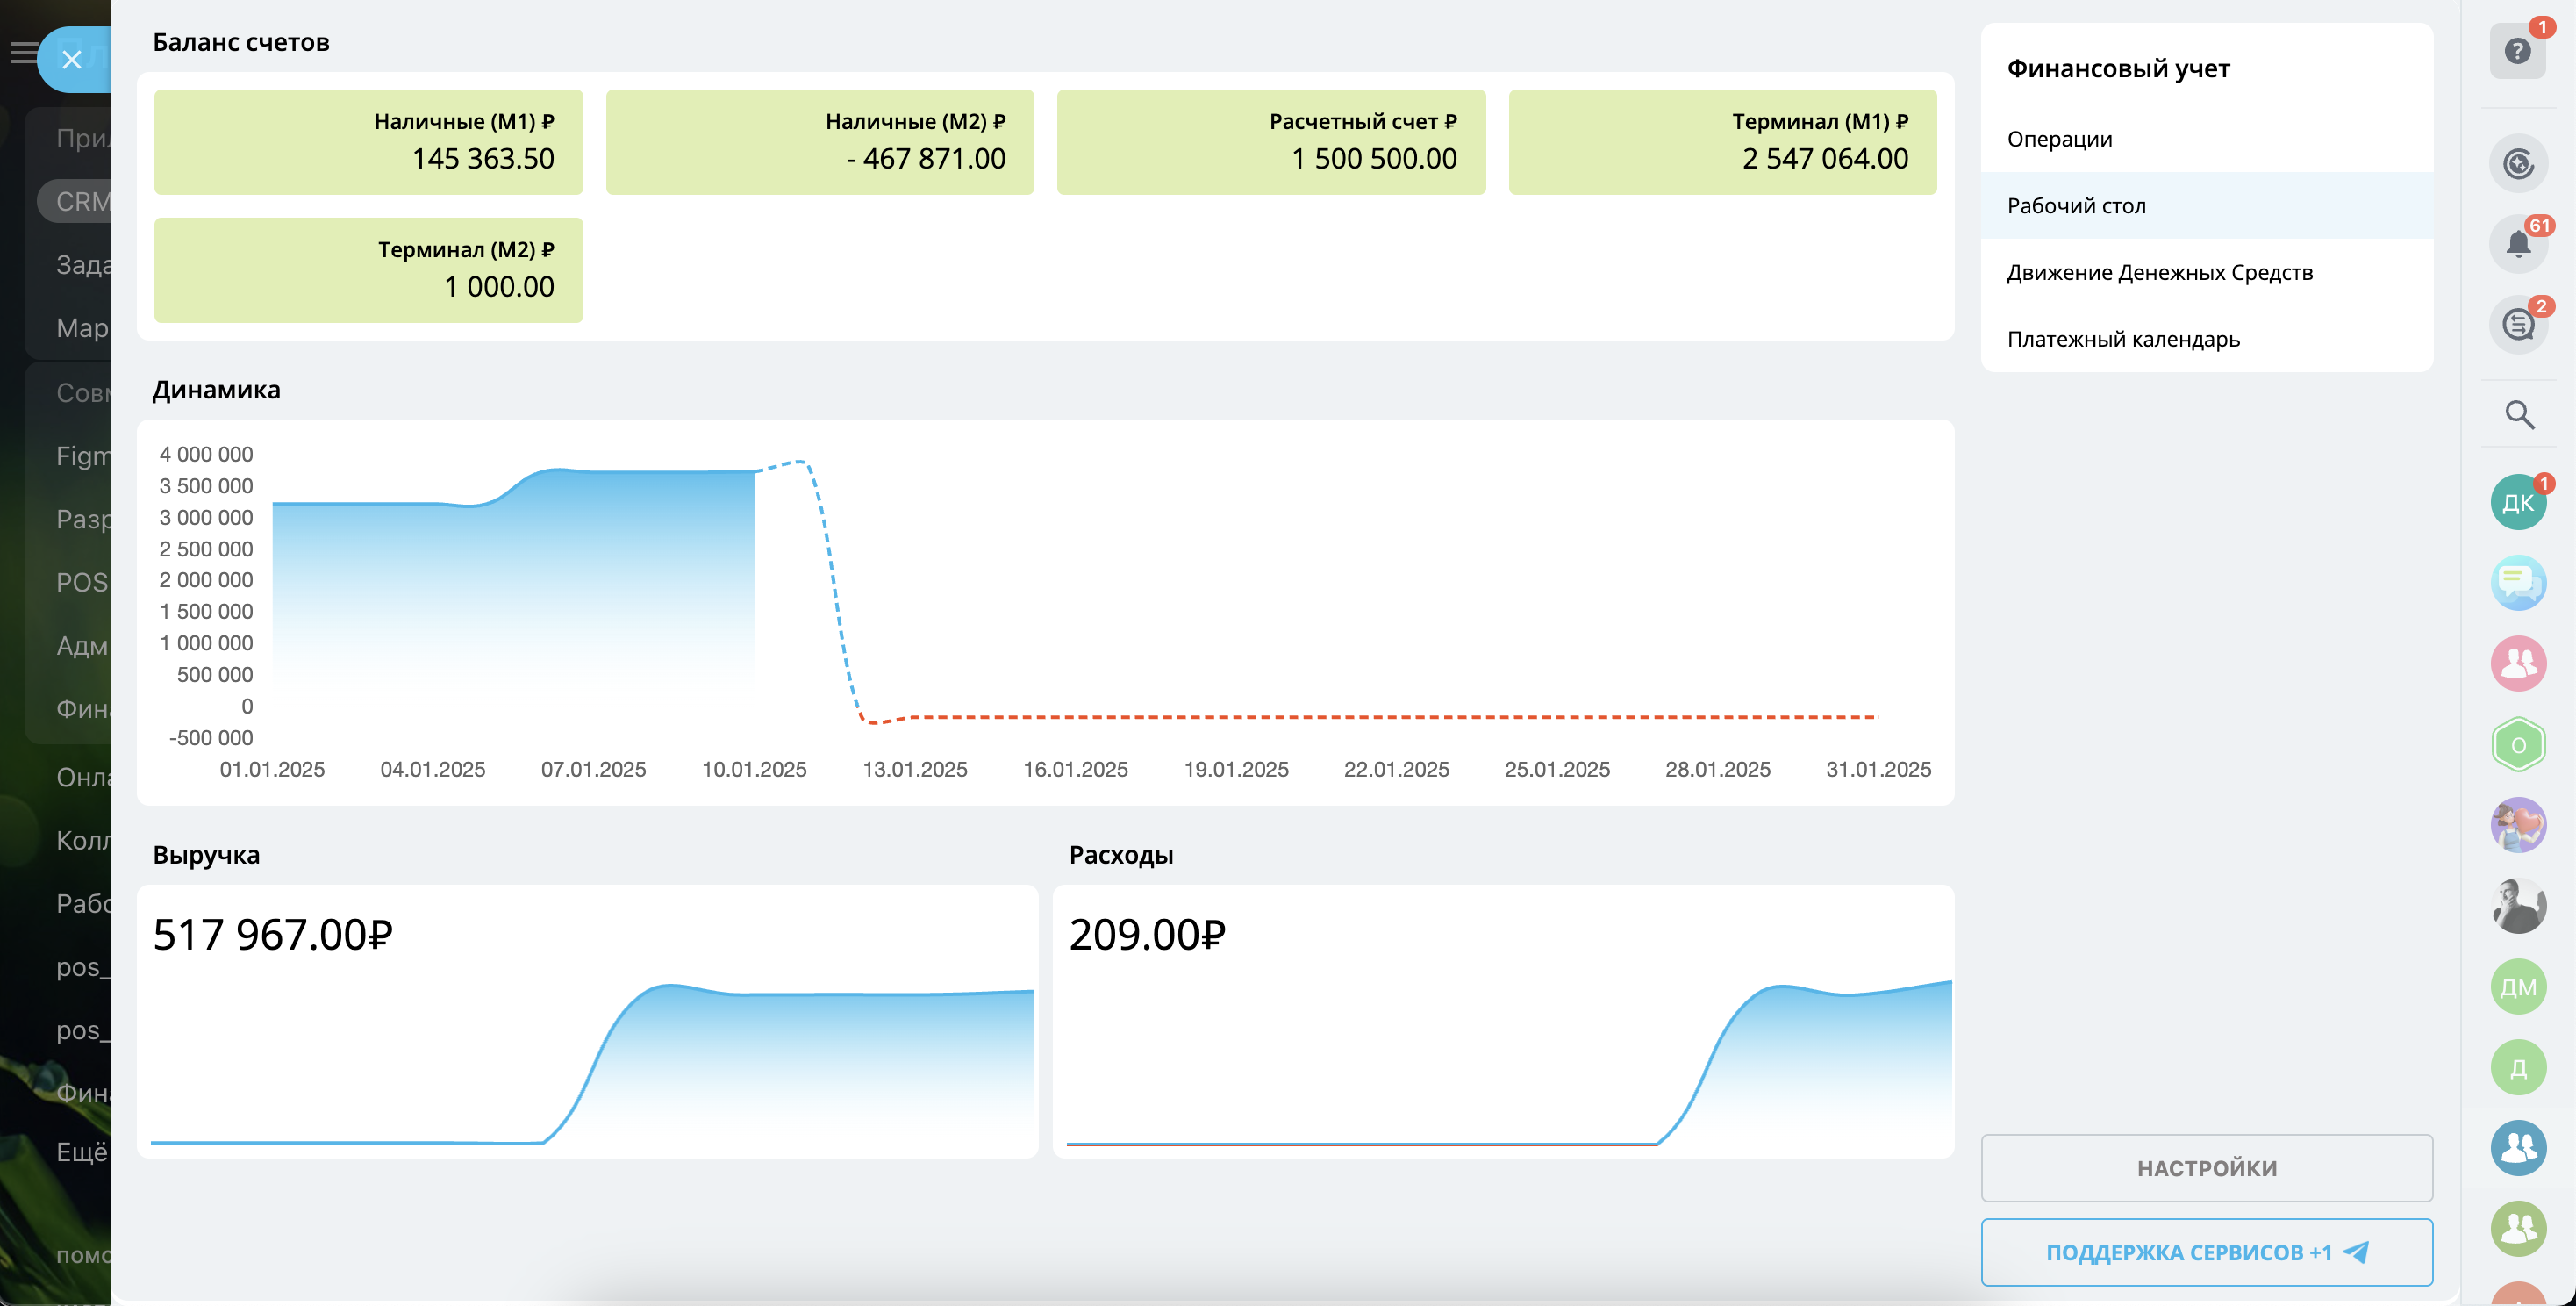This screenshot has height=1306, width=2576.
Task: Click the search magnifier icon
Action: click(x=2517, y=414)
